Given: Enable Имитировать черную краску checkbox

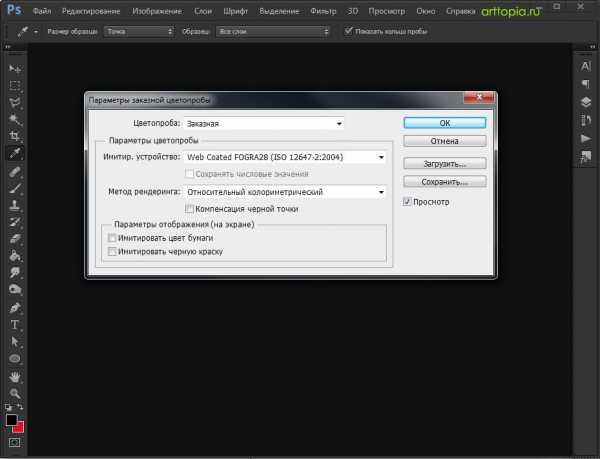Looking at the screenshot, I should coord(112,251).
